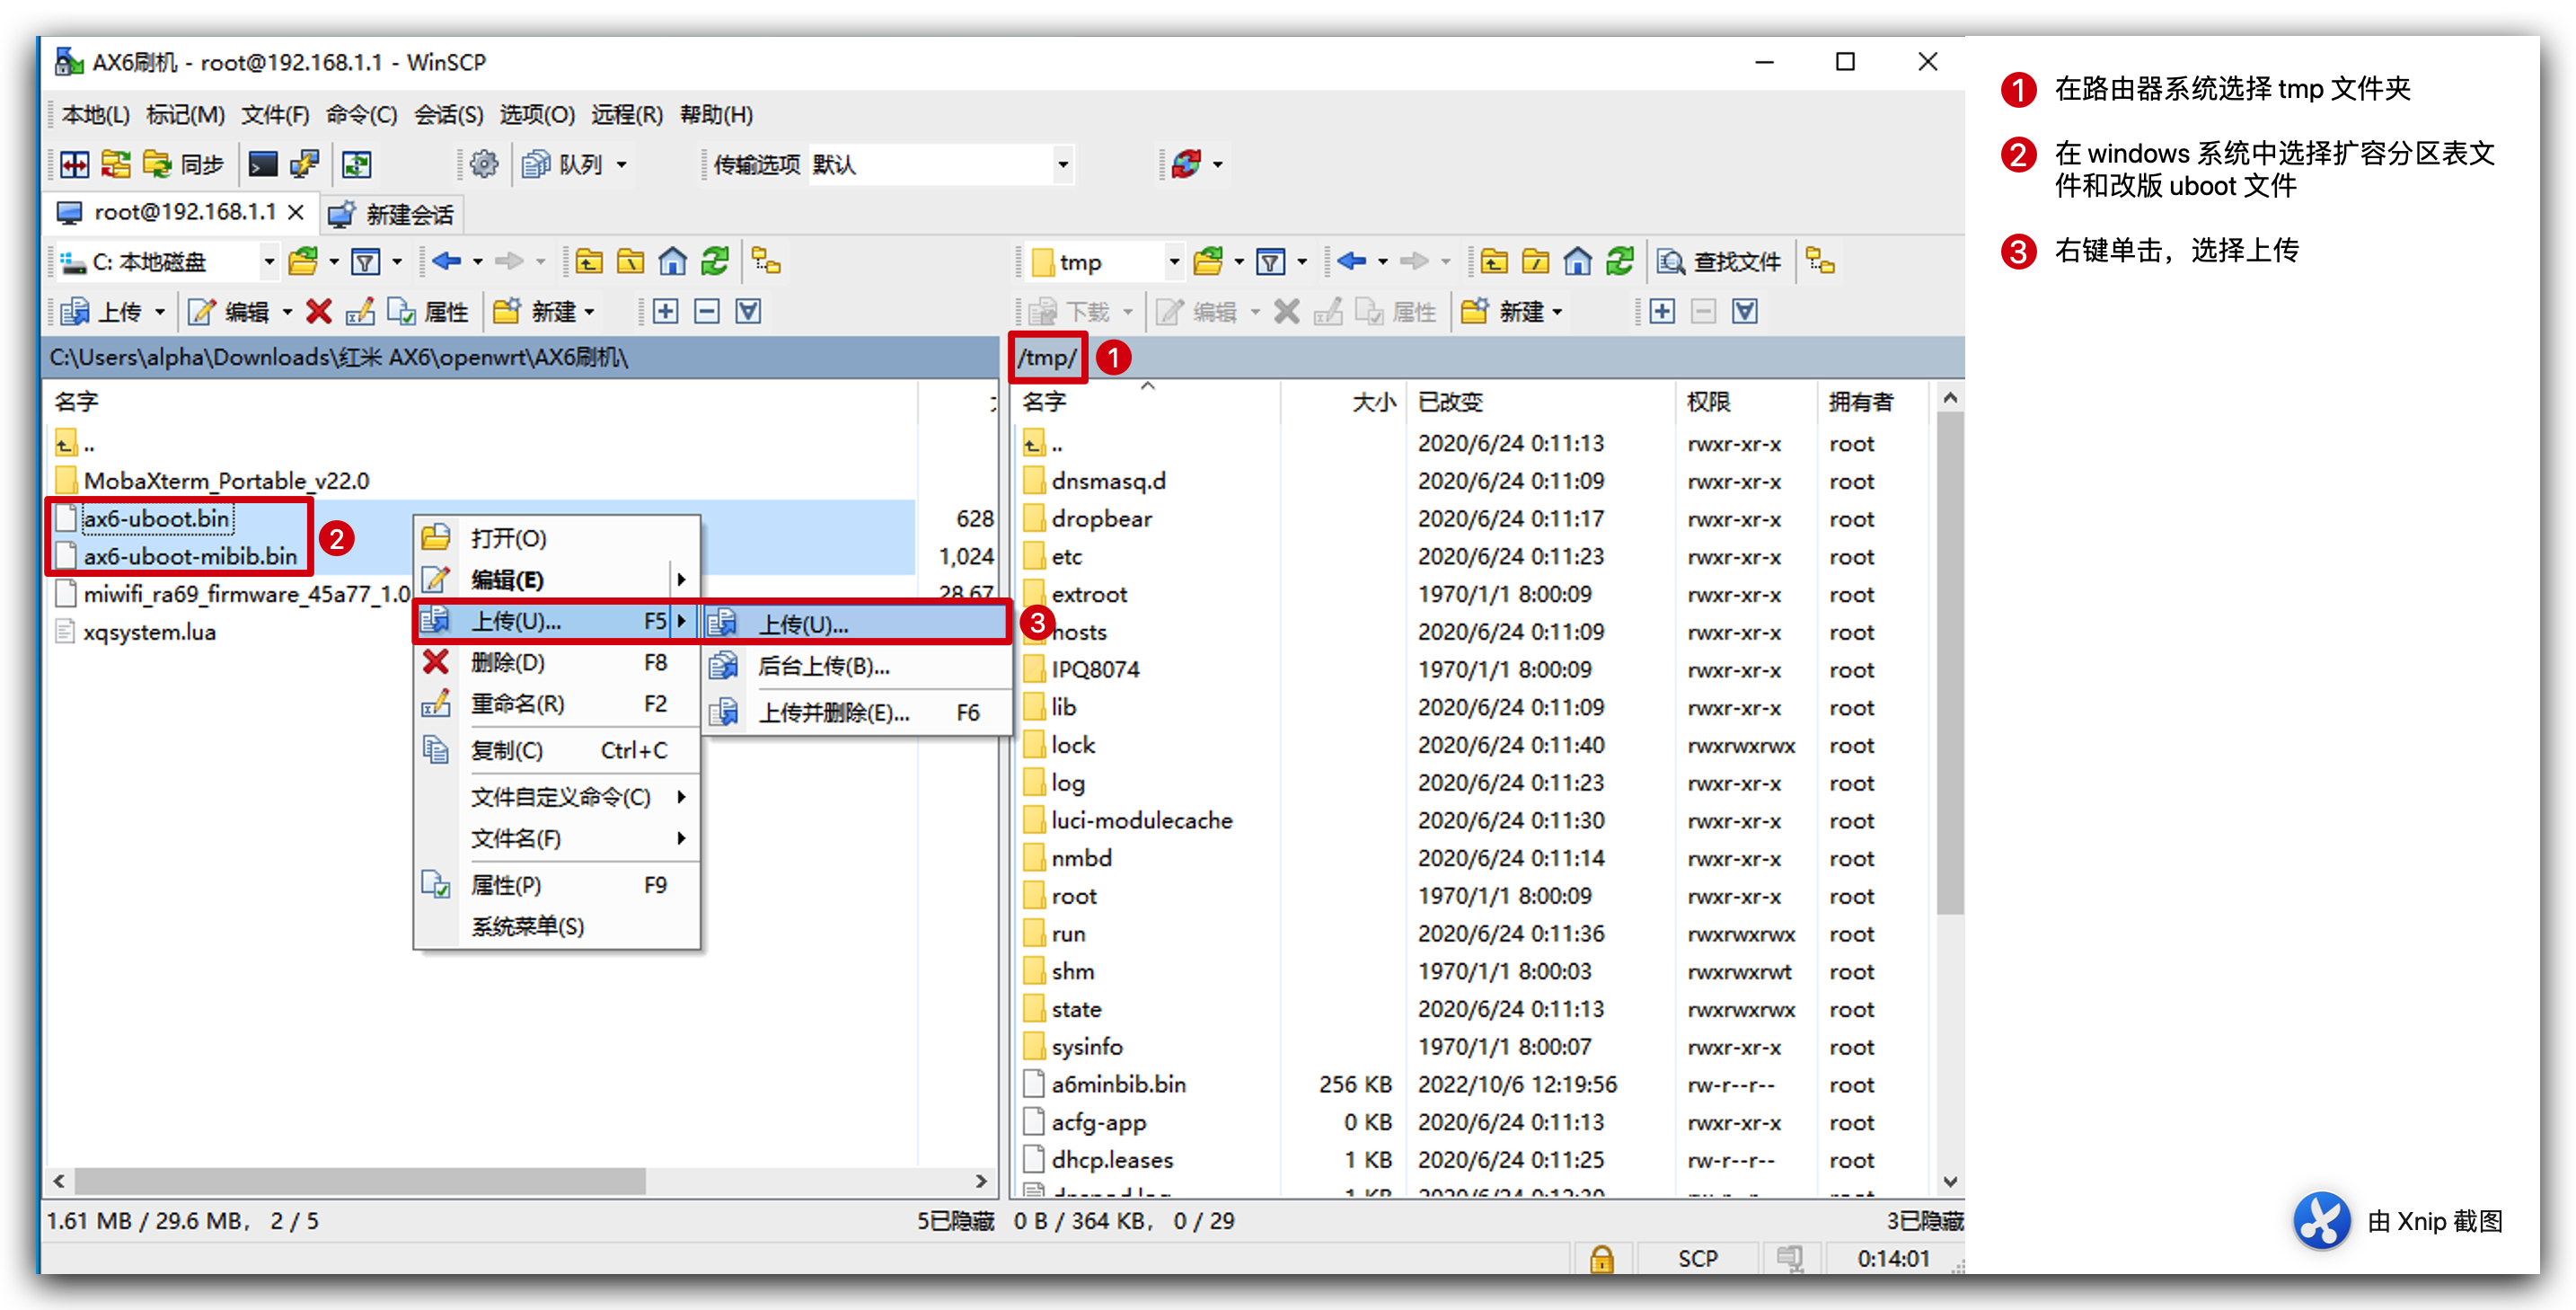Close the root@192.168.1.1 session tab
The height and width of the screenshot is (1310, 2576).
click(296, 213)
